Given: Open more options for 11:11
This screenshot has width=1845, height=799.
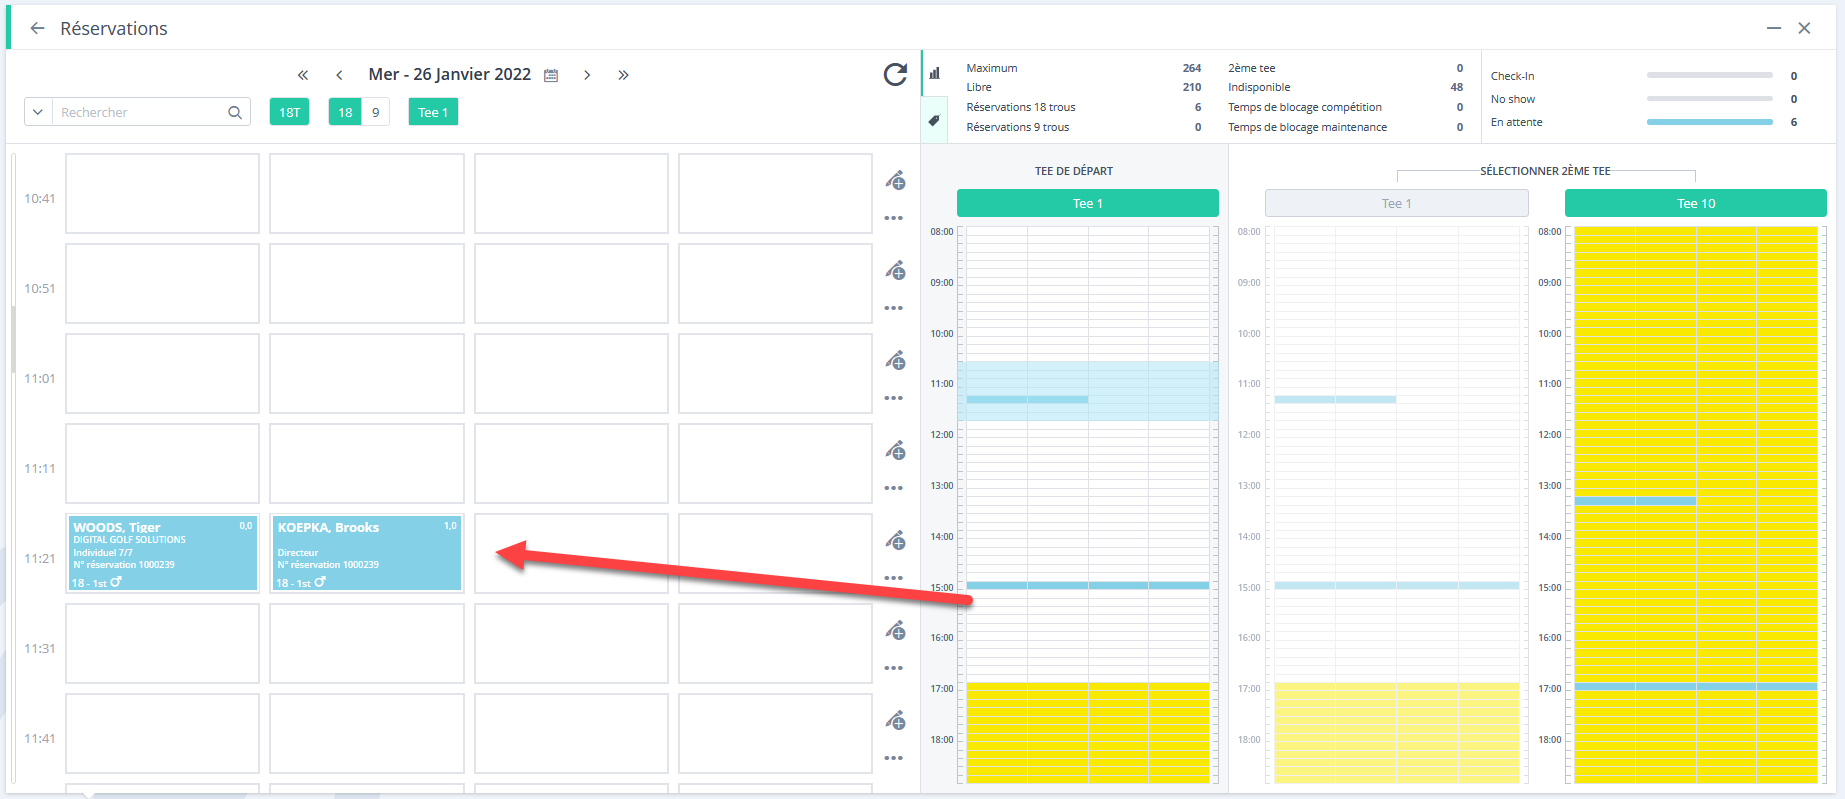Looking at the screenshot, I should pyautogui.click(x=894, y=488).
